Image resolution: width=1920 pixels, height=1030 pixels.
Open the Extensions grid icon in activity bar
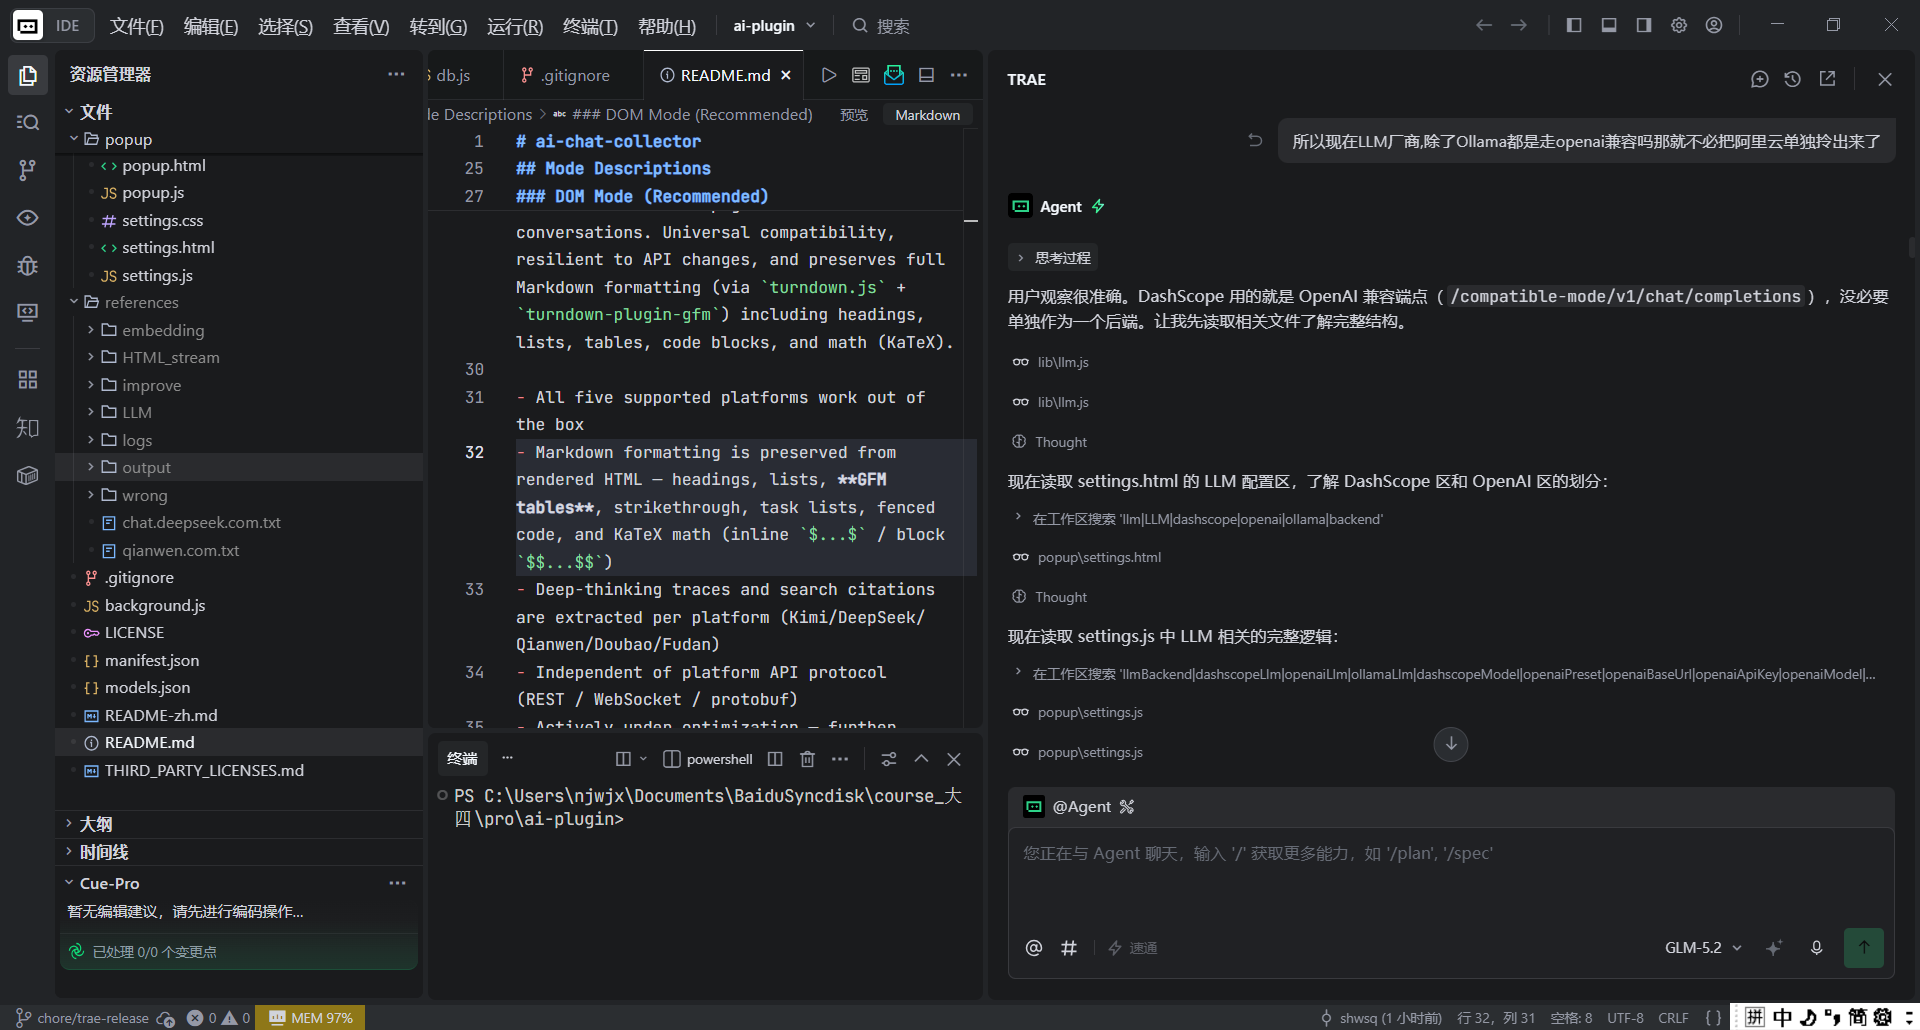click(28, 380)
